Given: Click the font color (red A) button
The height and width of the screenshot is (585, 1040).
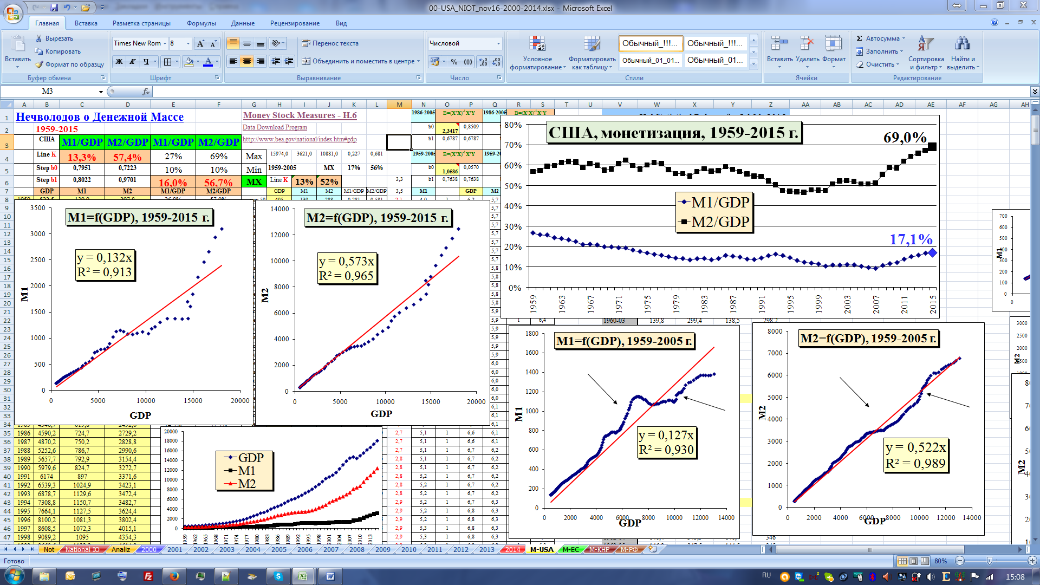Looking at the screenshot, I should click(x=208, y=61).
